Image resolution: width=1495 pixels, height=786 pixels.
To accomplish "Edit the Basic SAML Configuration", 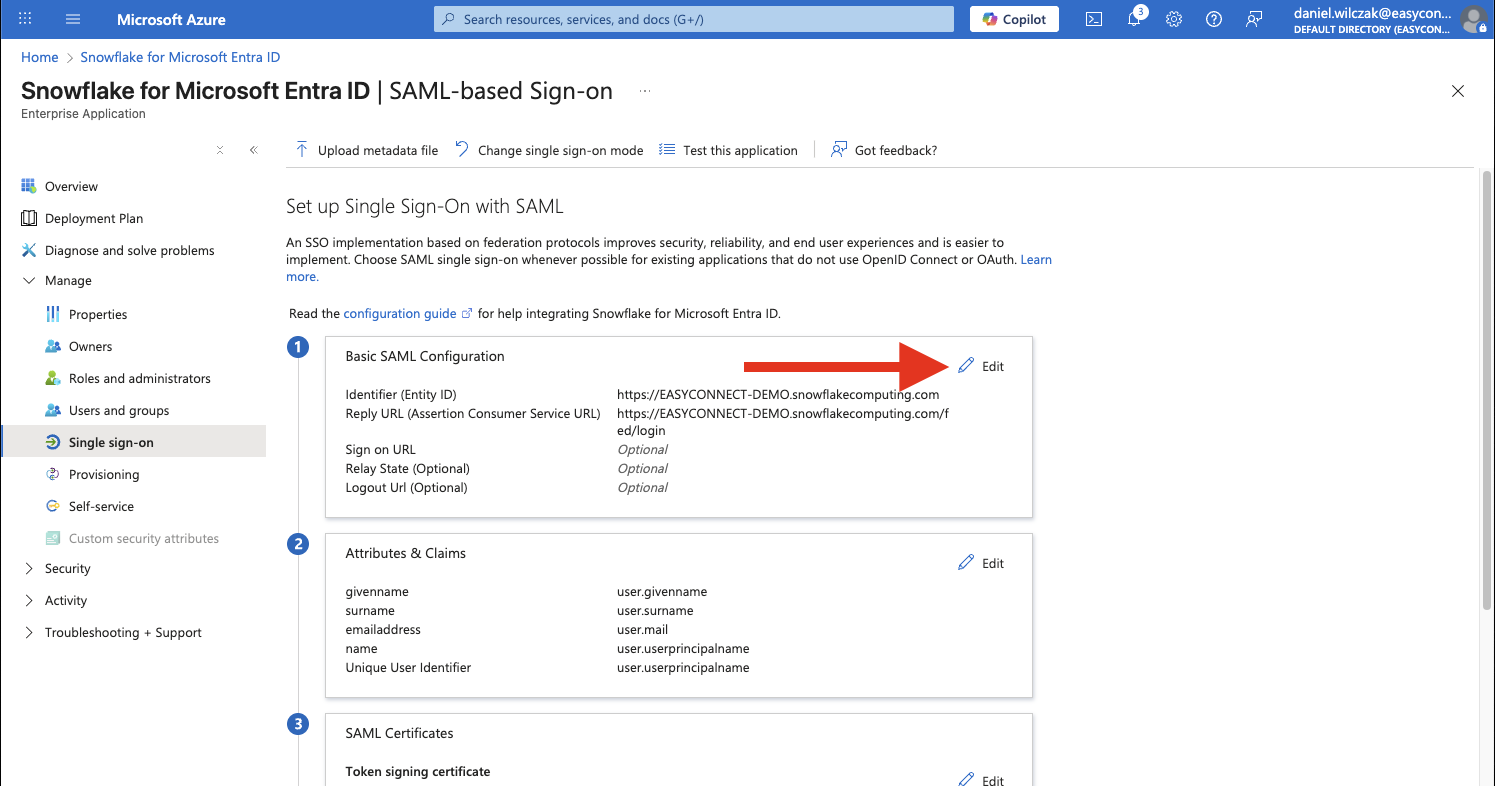I will [981, 366].
